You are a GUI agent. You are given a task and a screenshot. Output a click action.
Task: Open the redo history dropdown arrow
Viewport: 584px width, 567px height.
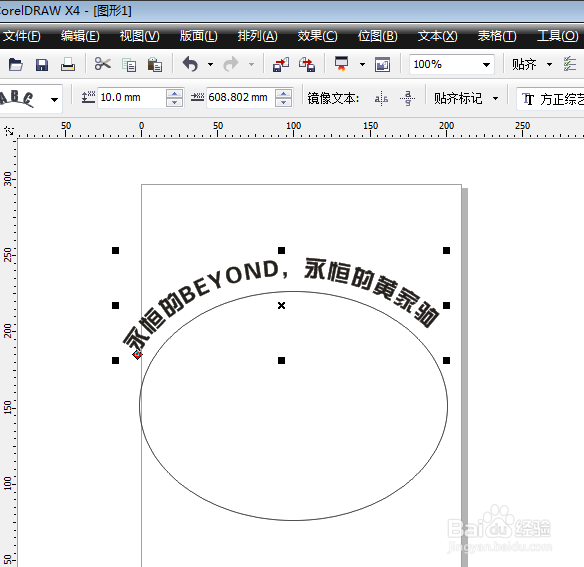(252, 65)
